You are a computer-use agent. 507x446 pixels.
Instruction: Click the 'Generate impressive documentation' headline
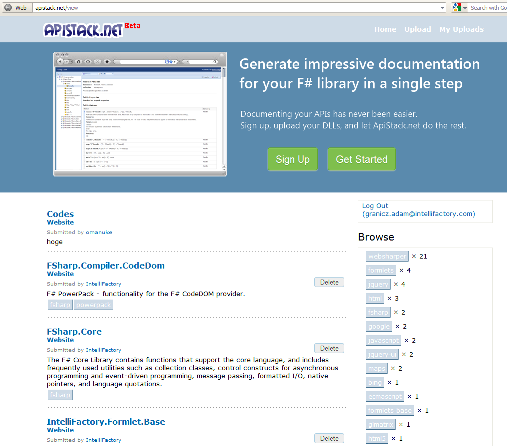pos(359,74)
